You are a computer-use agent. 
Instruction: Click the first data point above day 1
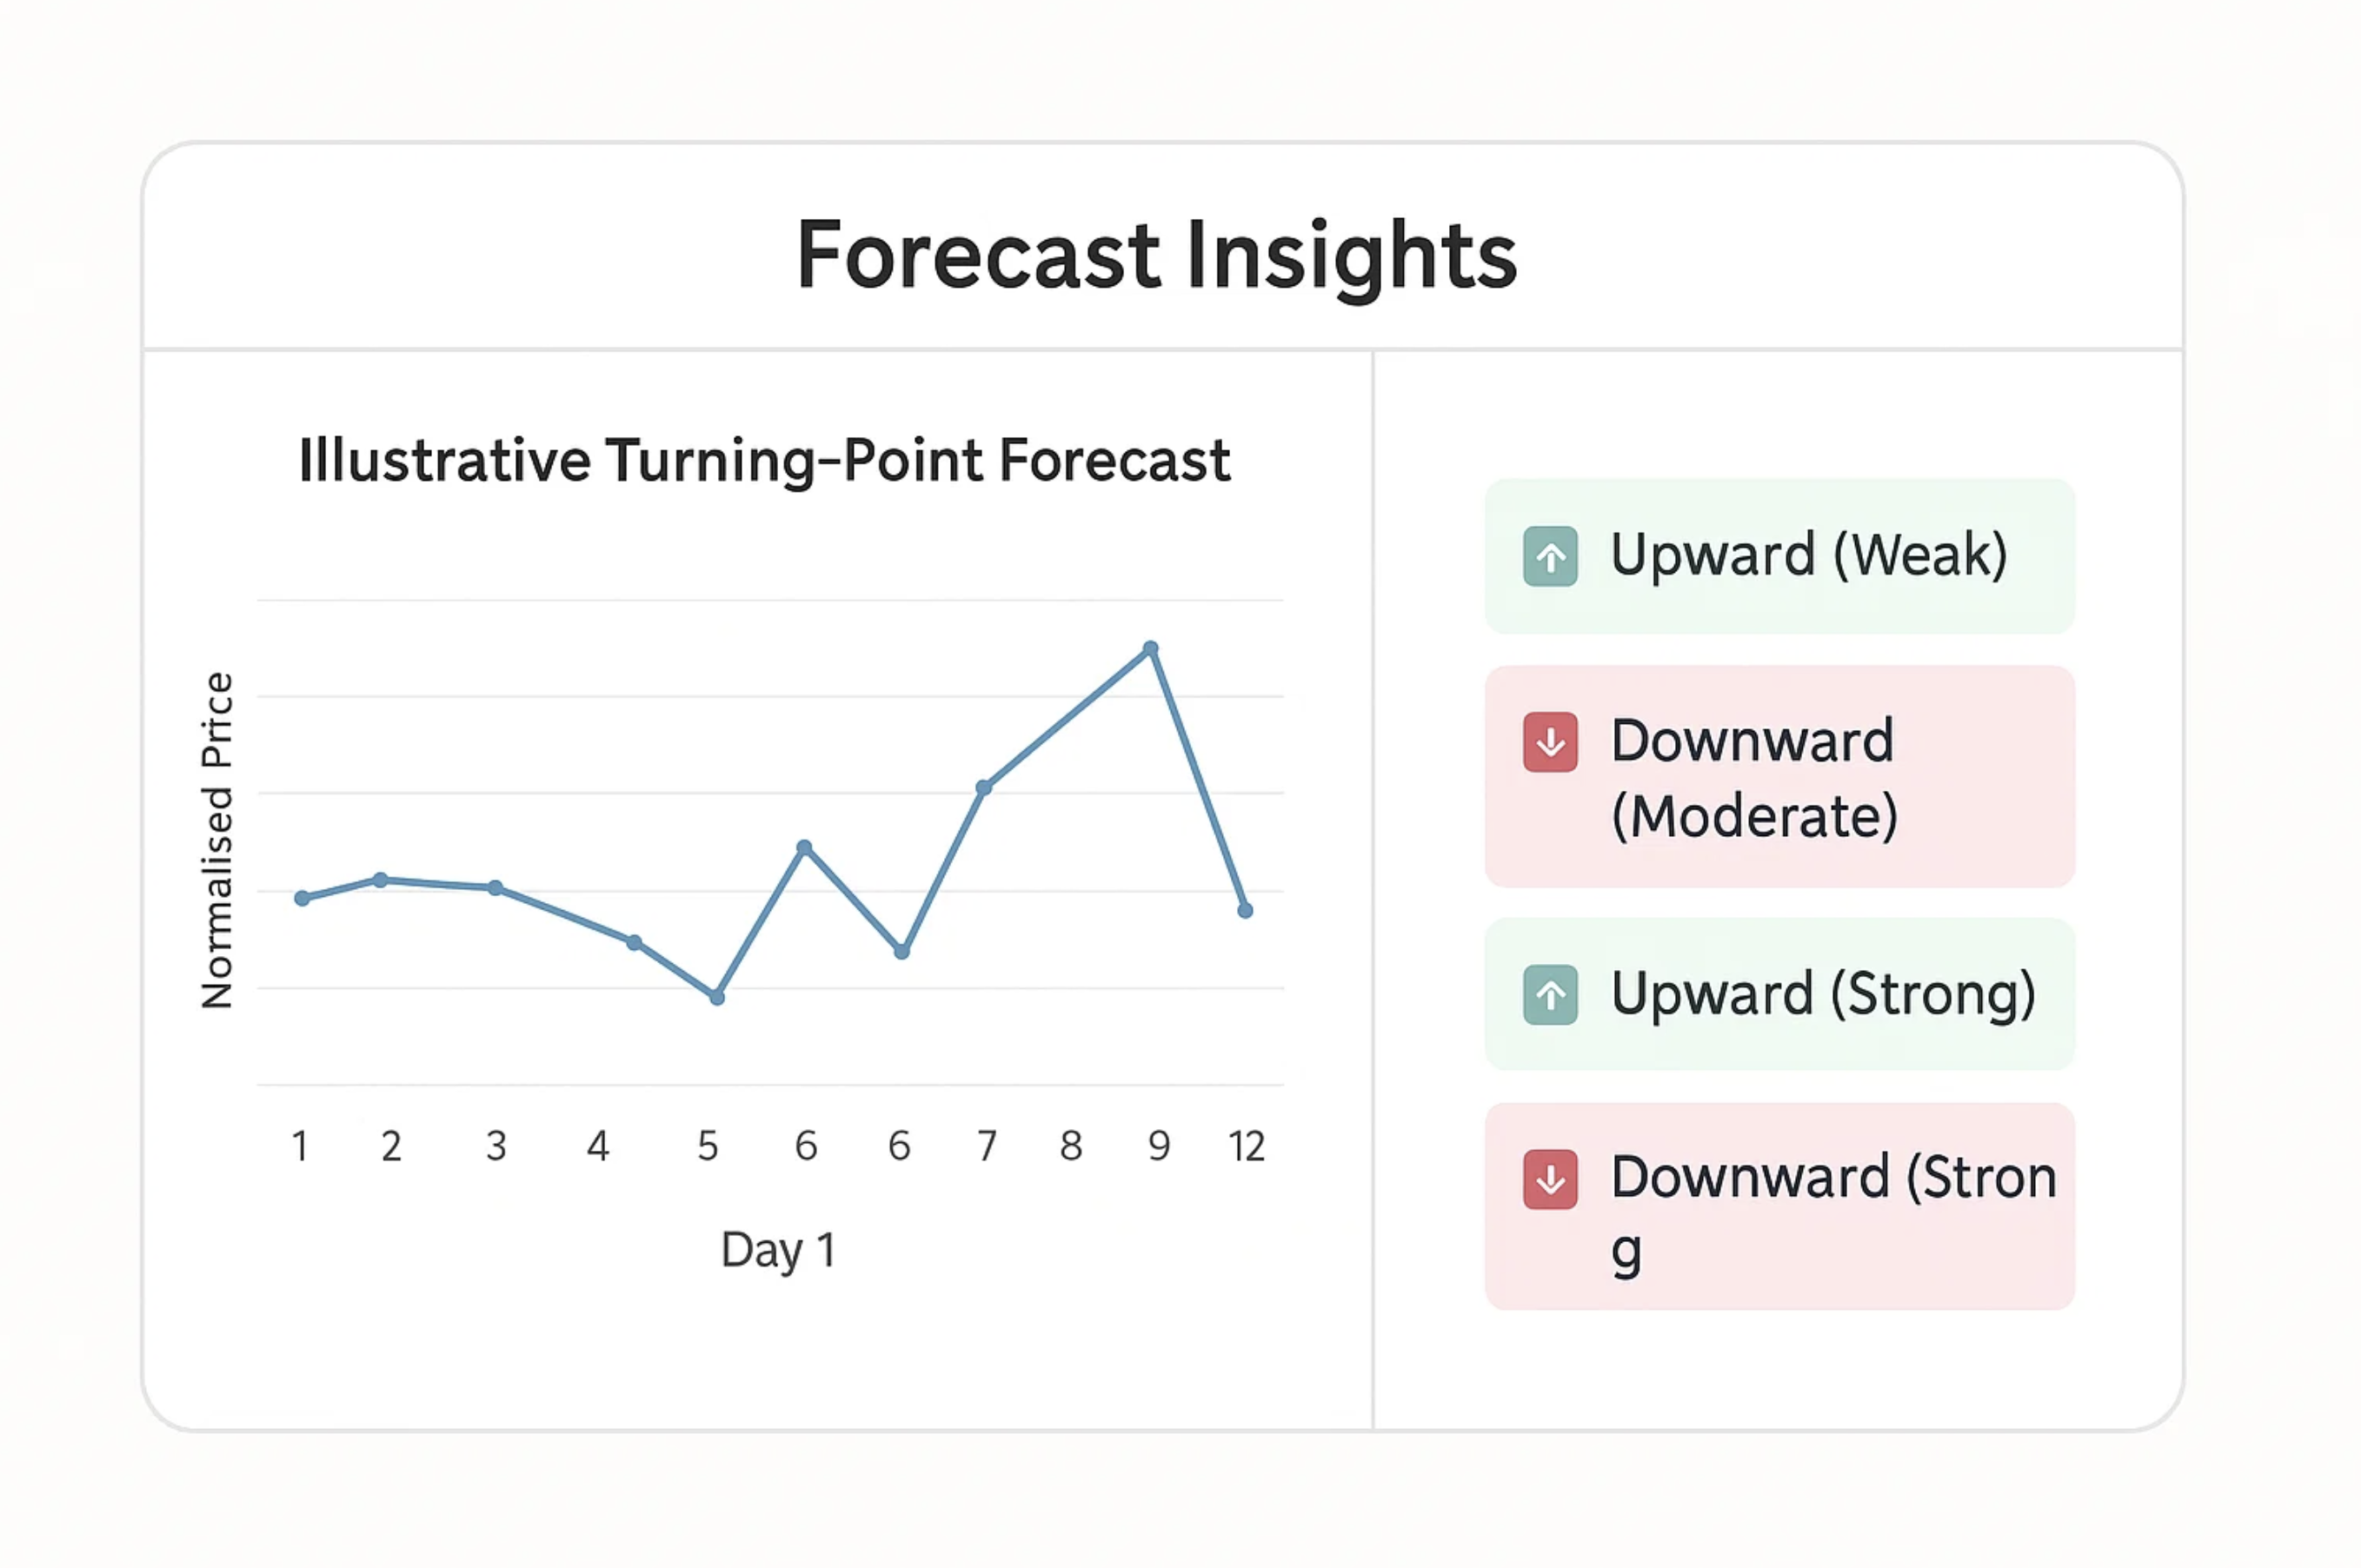pos(302,898)
